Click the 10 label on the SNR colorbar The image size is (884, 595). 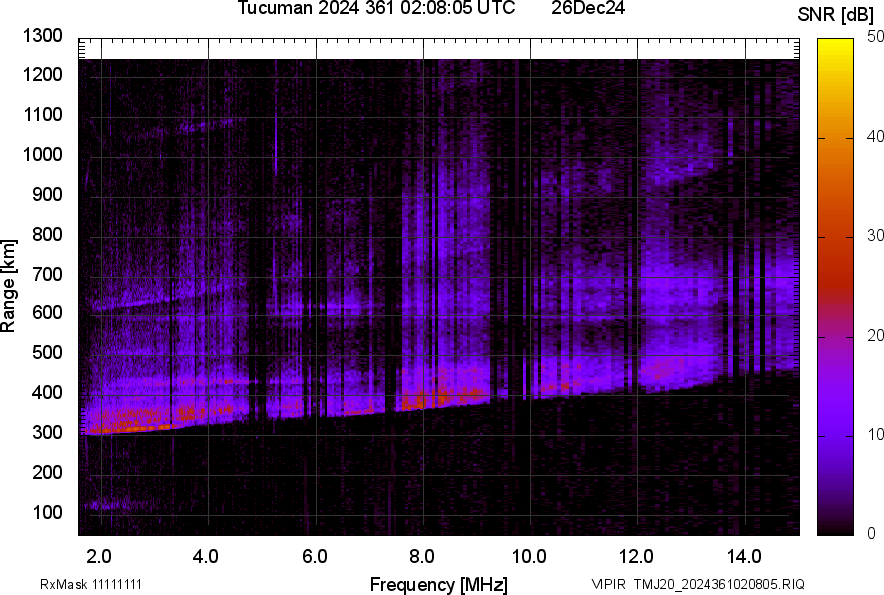[876, 434]
